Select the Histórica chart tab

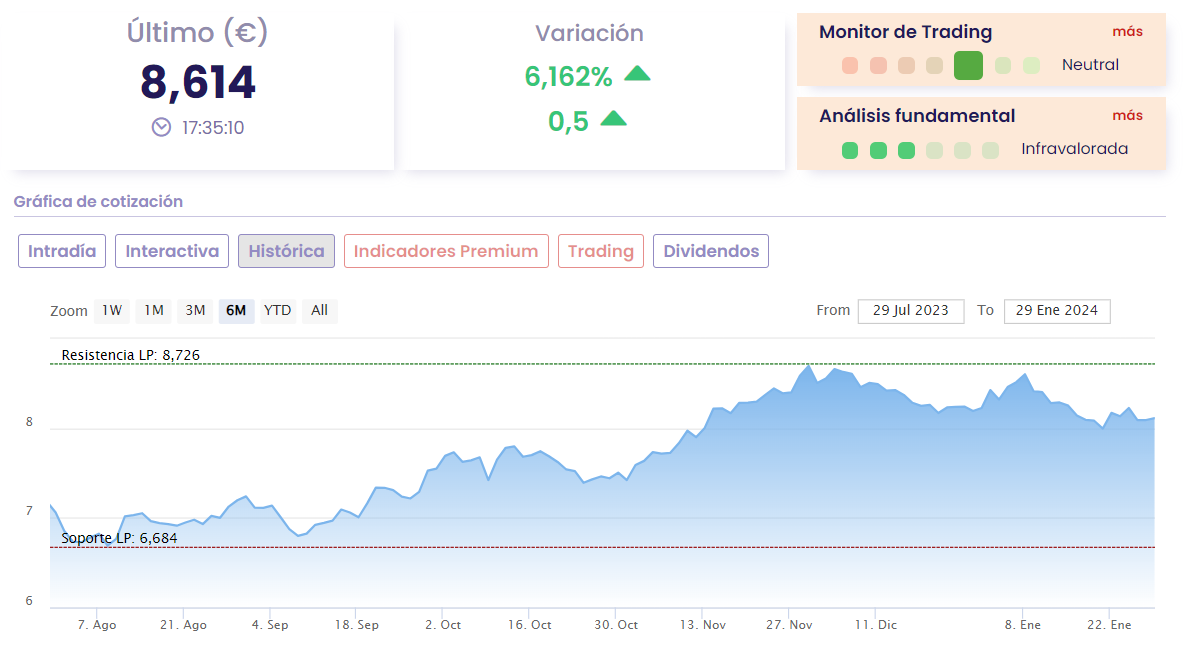point(286,251)
